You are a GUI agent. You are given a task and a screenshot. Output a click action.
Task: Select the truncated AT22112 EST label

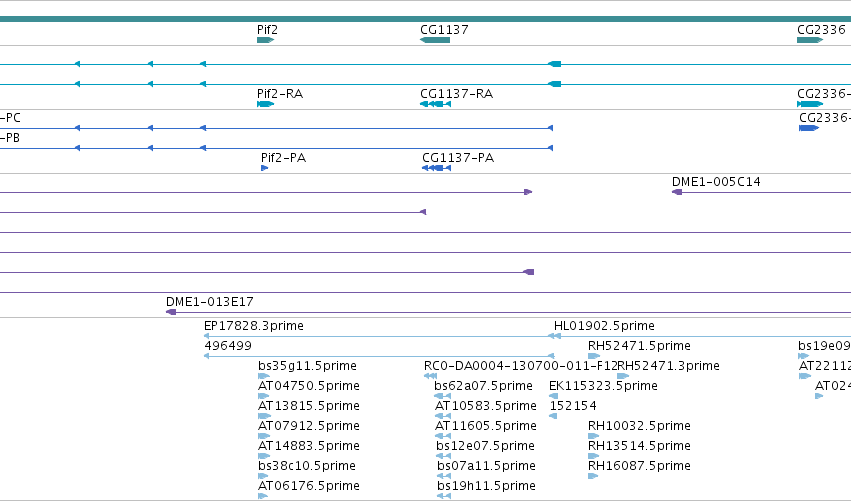coord(824,366)
